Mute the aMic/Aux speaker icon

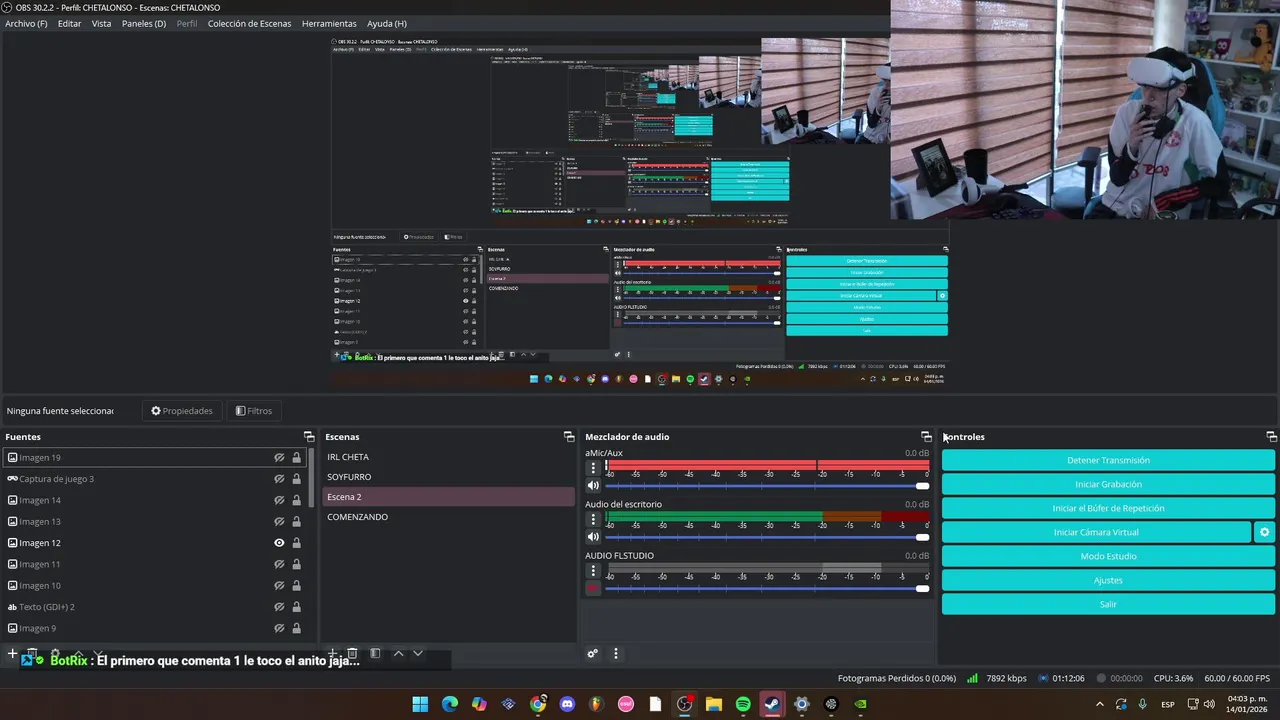point(593,486)
